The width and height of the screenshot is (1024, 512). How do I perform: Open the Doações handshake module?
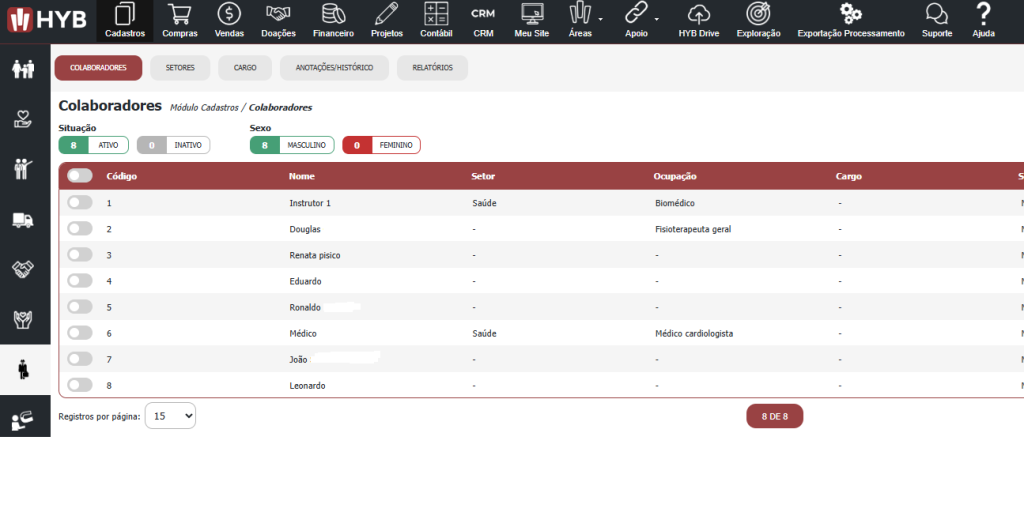[x=279, y=20]
